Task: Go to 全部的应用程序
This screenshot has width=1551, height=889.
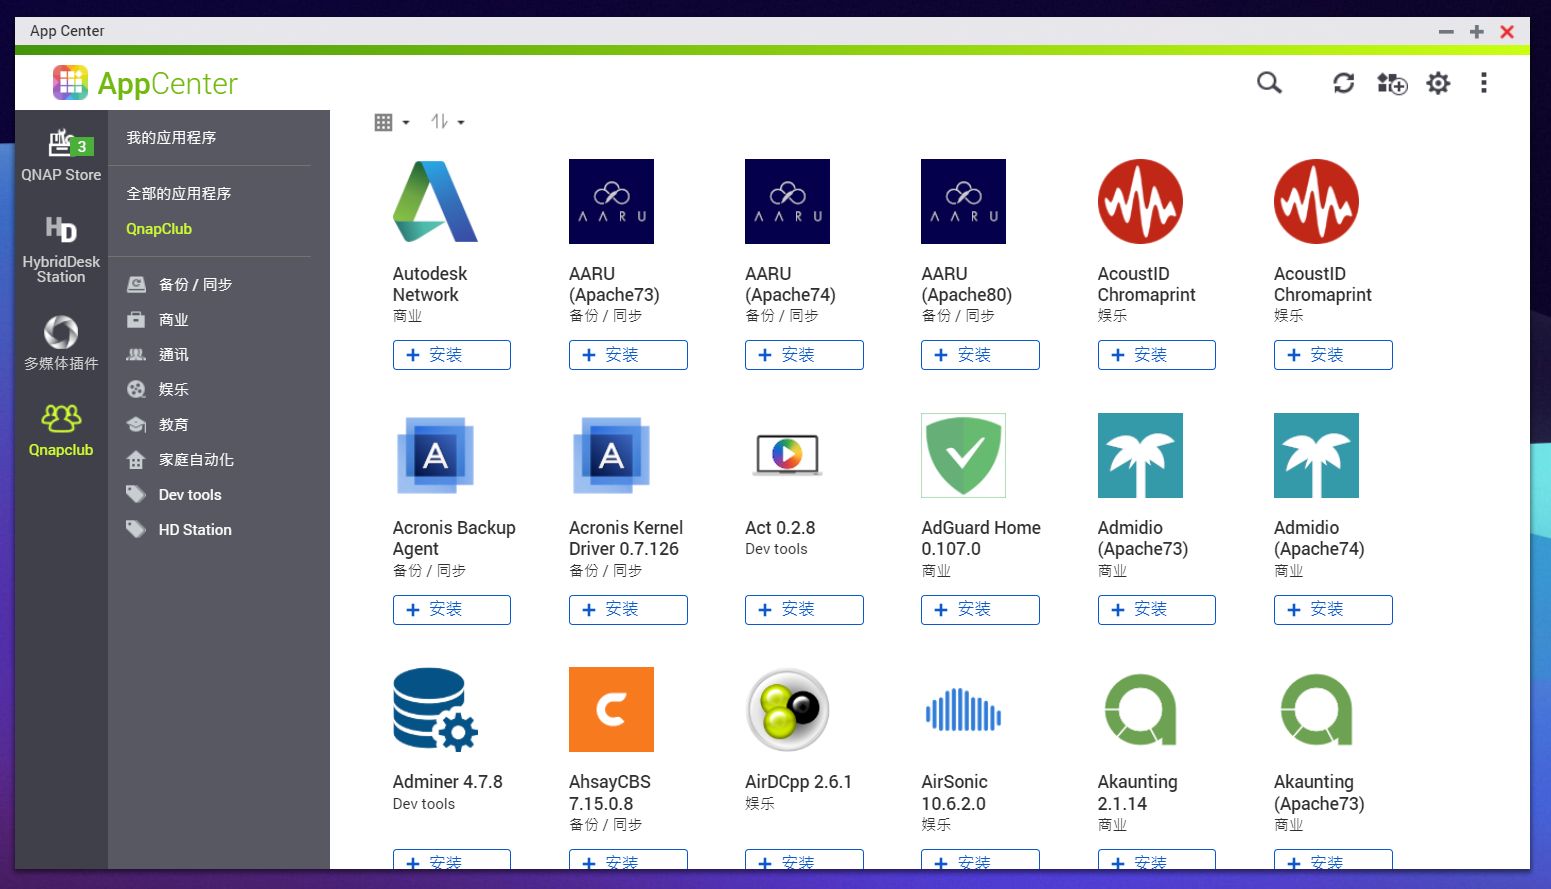Action: coord(178,194)
